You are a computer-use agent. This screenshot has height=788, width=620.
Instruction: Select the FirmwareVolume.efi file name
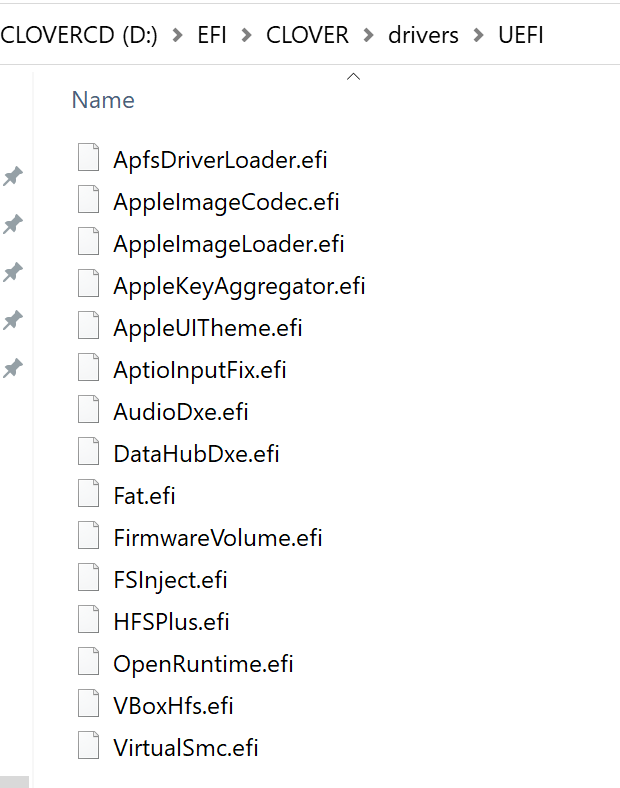[x=218, y=538]
